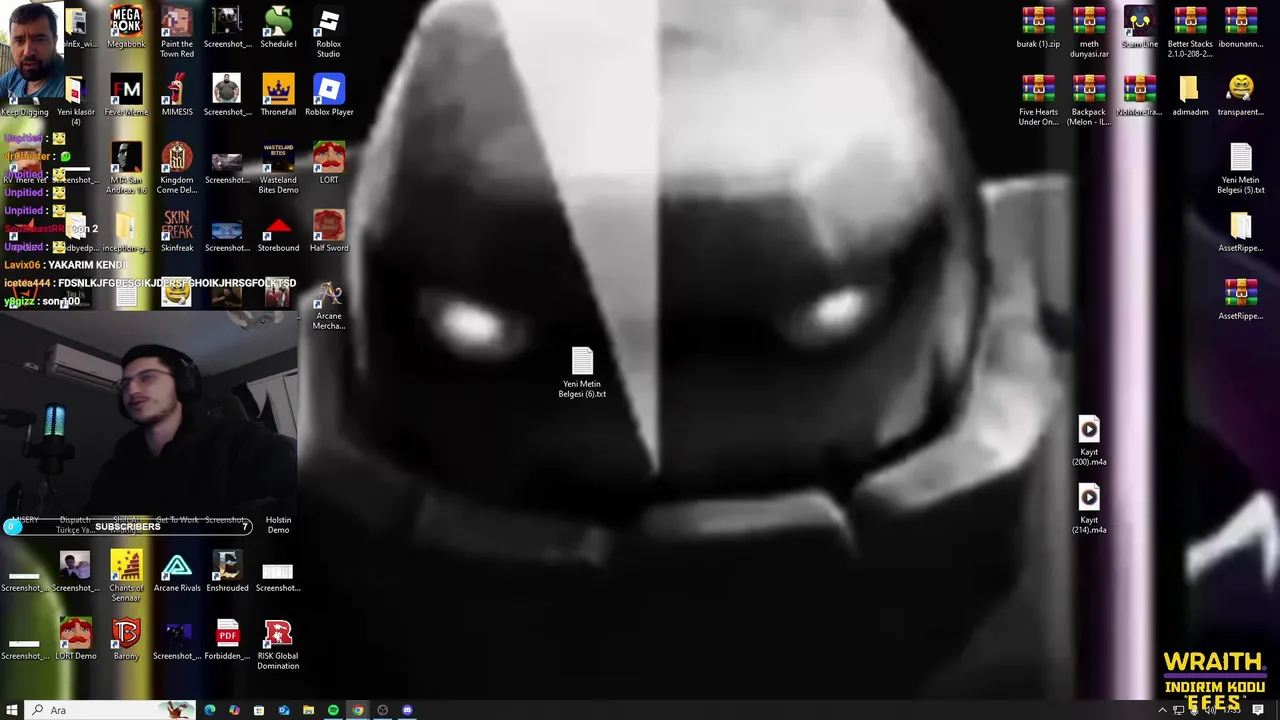Open Skinfreak game shortcut
This screenshot has height=720, width=1280.
(x=177, y=231)
